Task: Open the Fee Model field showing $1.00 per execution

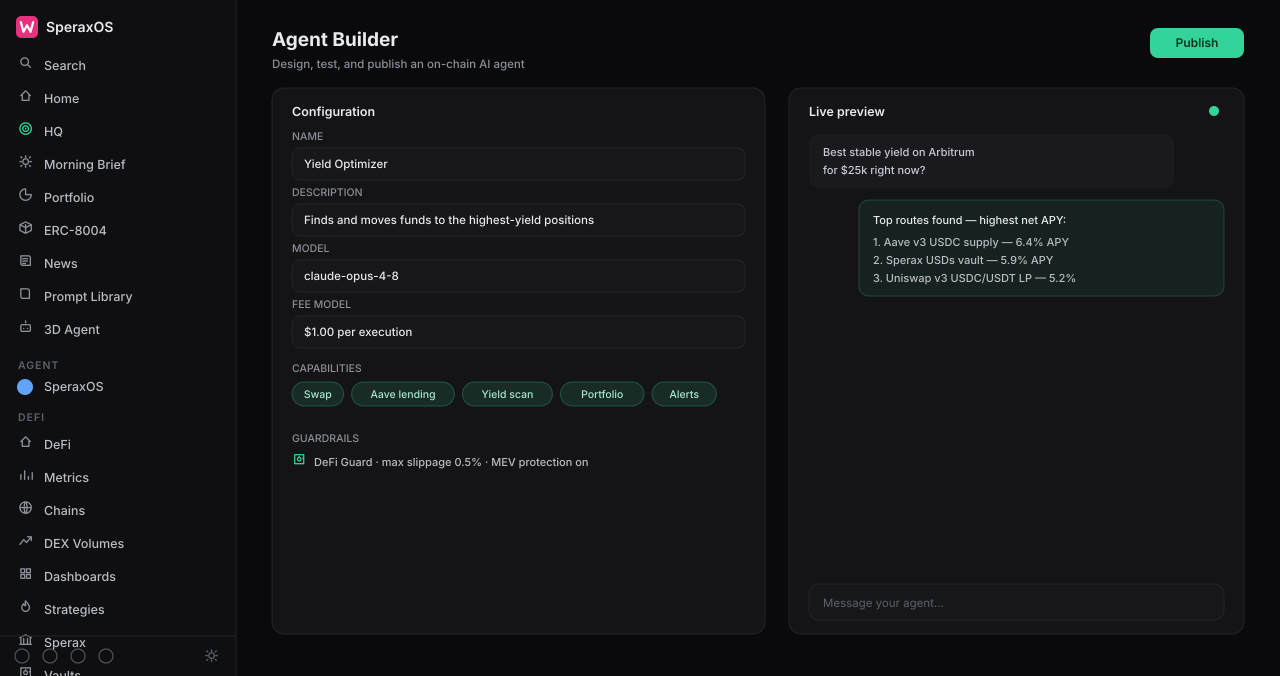Action: tap(518, 332)
